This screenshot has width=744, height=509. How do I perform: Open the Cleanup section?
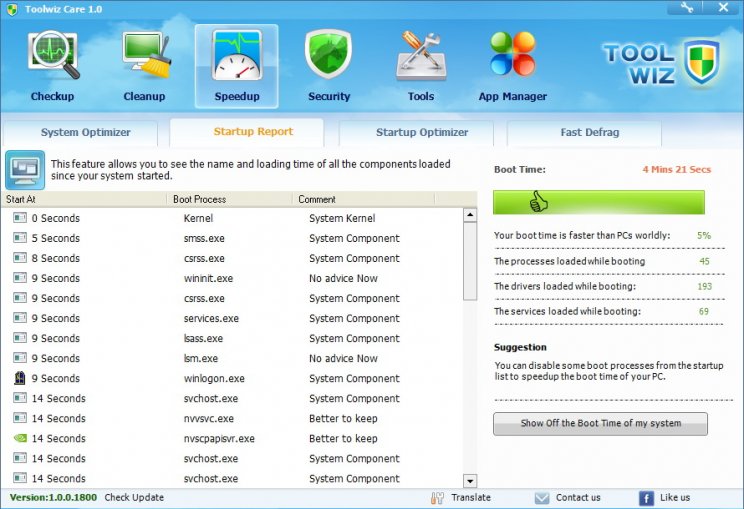[145, 66]
